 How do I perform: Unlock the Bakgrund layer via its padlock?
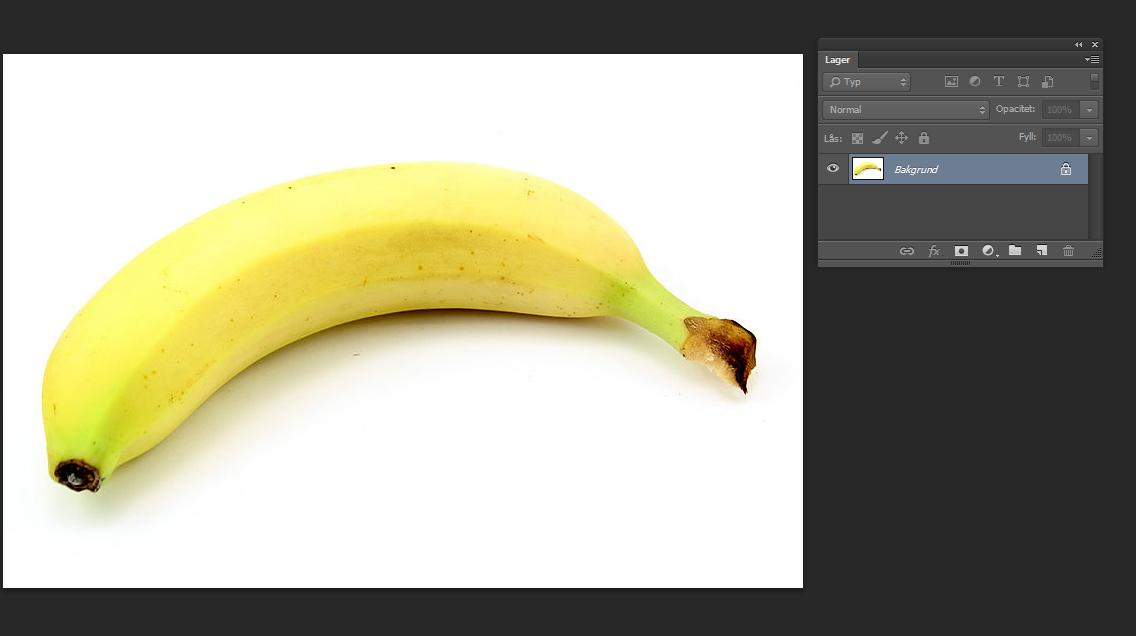point(1066,168)
